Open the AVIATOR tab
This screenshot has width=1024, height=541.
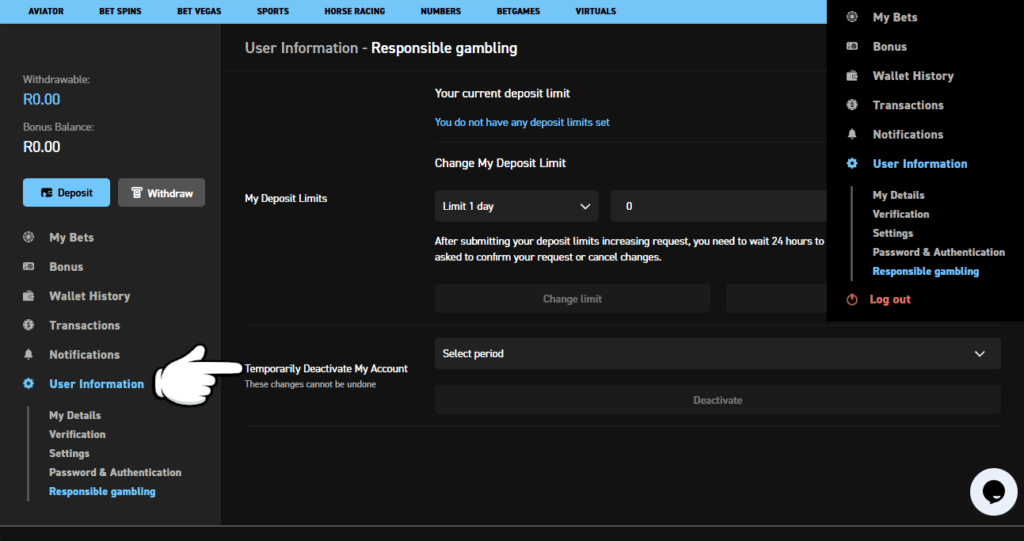point(46,11)
